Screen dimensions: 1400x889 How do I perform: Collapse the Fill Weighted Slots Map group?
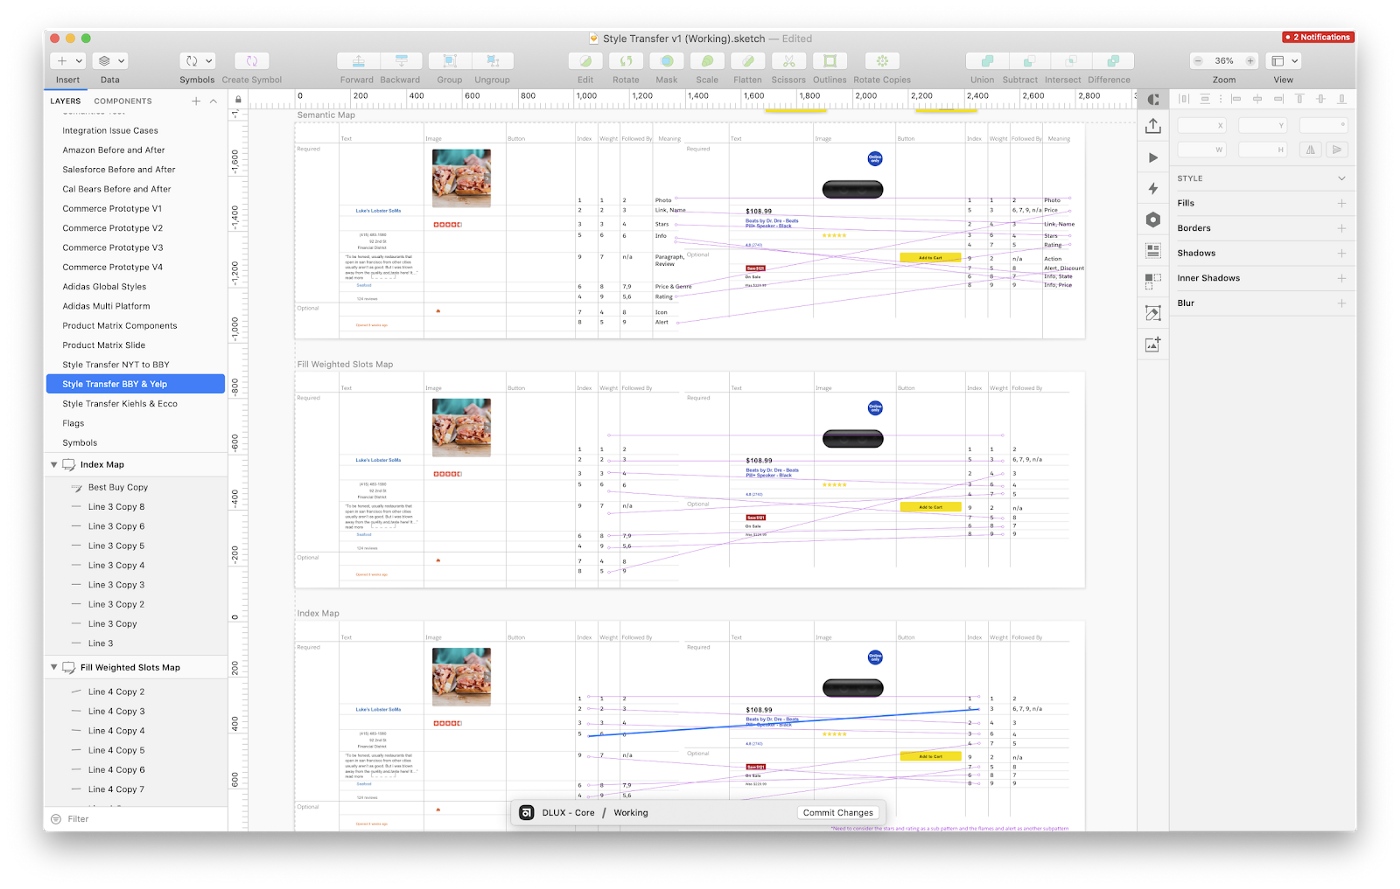[x=54, y=667]
